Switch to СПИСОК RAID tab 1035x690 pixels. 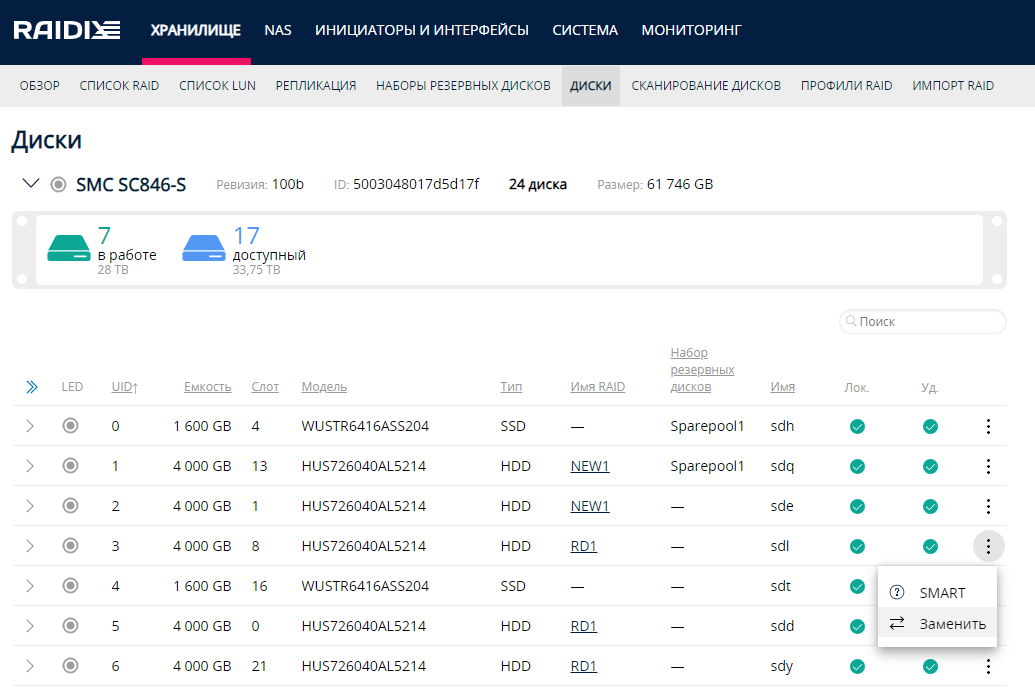119,86
